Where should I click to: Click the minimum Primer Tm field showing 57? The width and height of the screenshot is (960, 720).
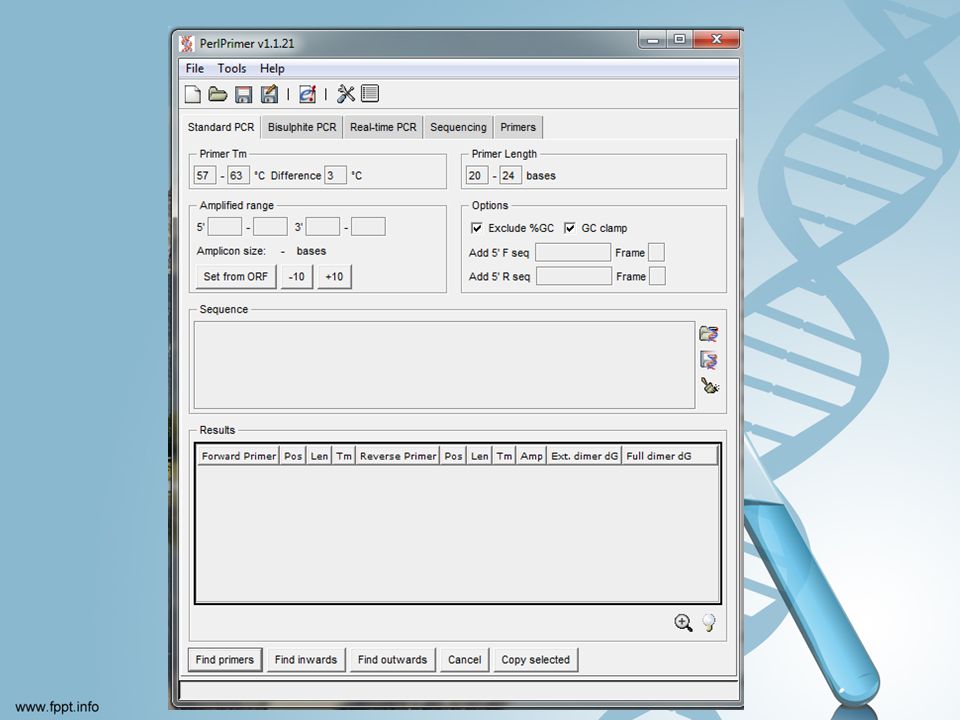204,176
